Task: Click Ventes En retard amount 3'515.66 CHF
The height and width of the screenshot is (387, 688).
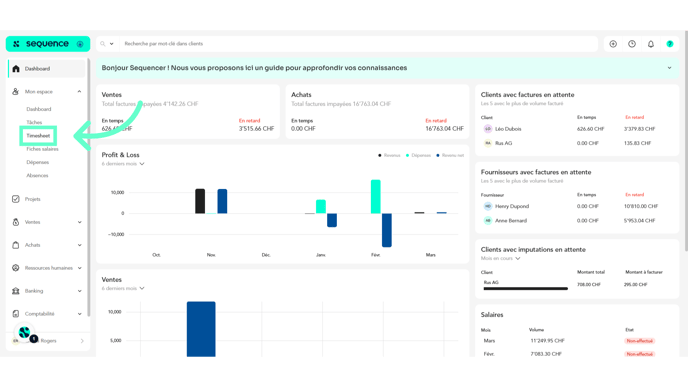Action: (256, 129)
